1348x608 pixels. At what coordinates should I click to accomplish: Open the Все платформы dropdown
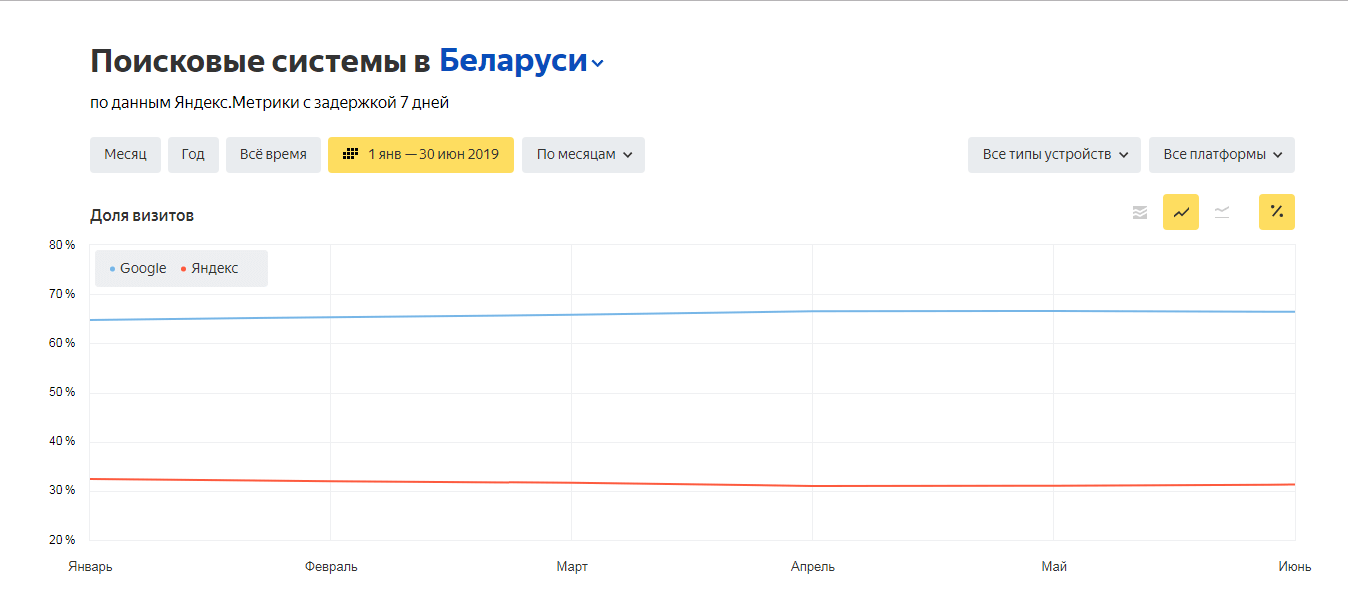coord(1221,154)
